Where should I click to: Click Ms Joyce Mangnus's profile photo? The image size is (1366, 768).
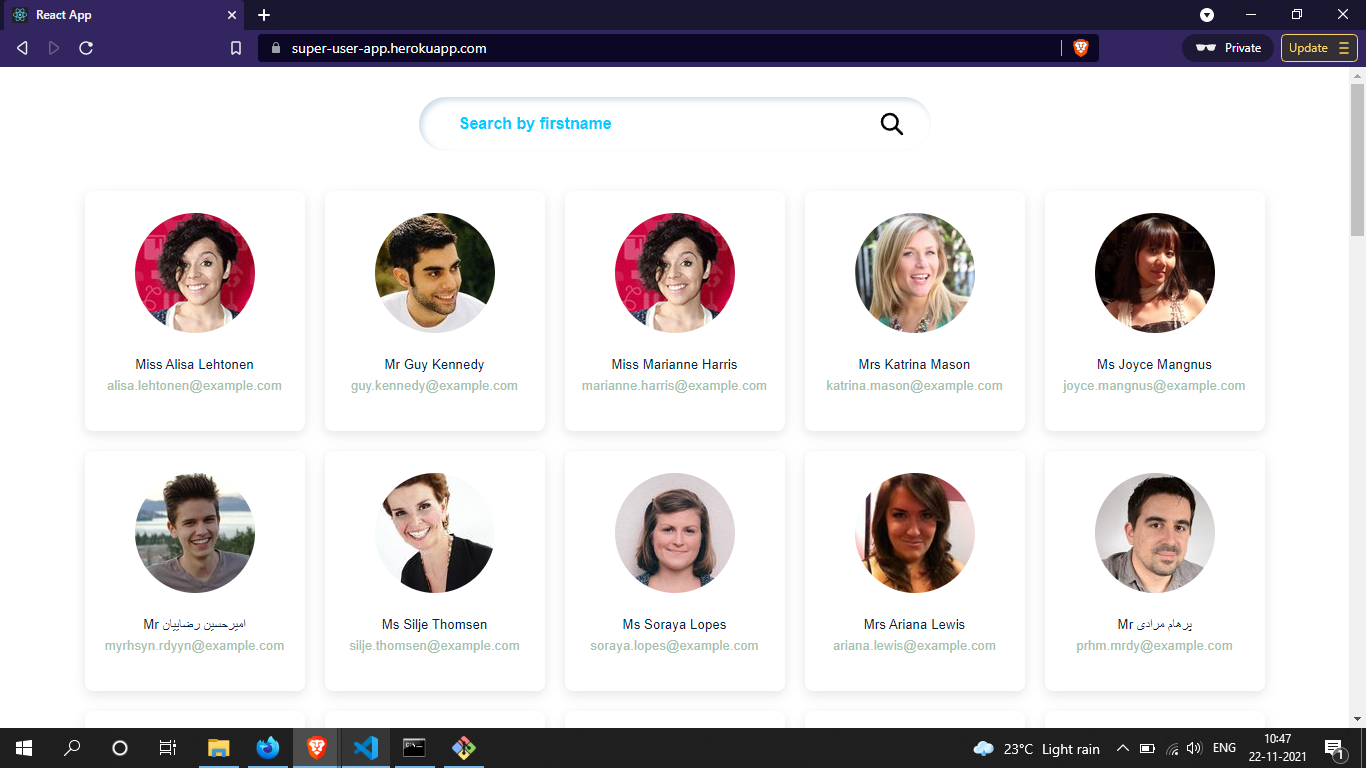pos(1155,273)
